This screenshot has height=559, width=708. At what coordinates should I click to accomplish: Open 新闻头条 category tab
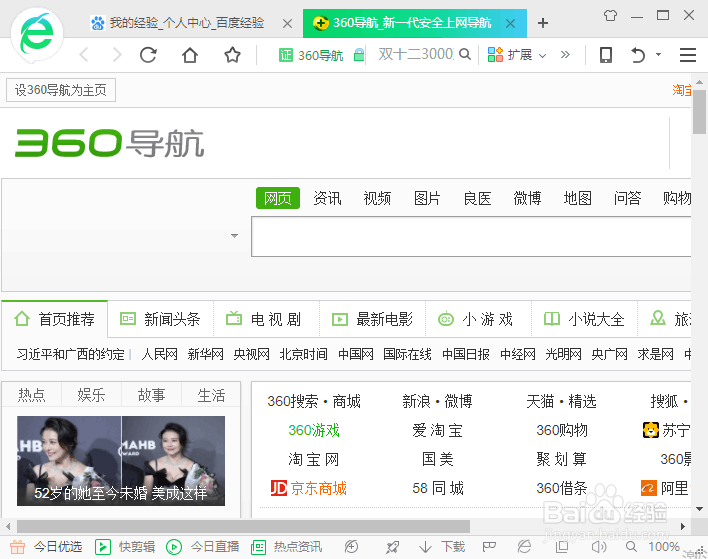click(x=160, y=319)
